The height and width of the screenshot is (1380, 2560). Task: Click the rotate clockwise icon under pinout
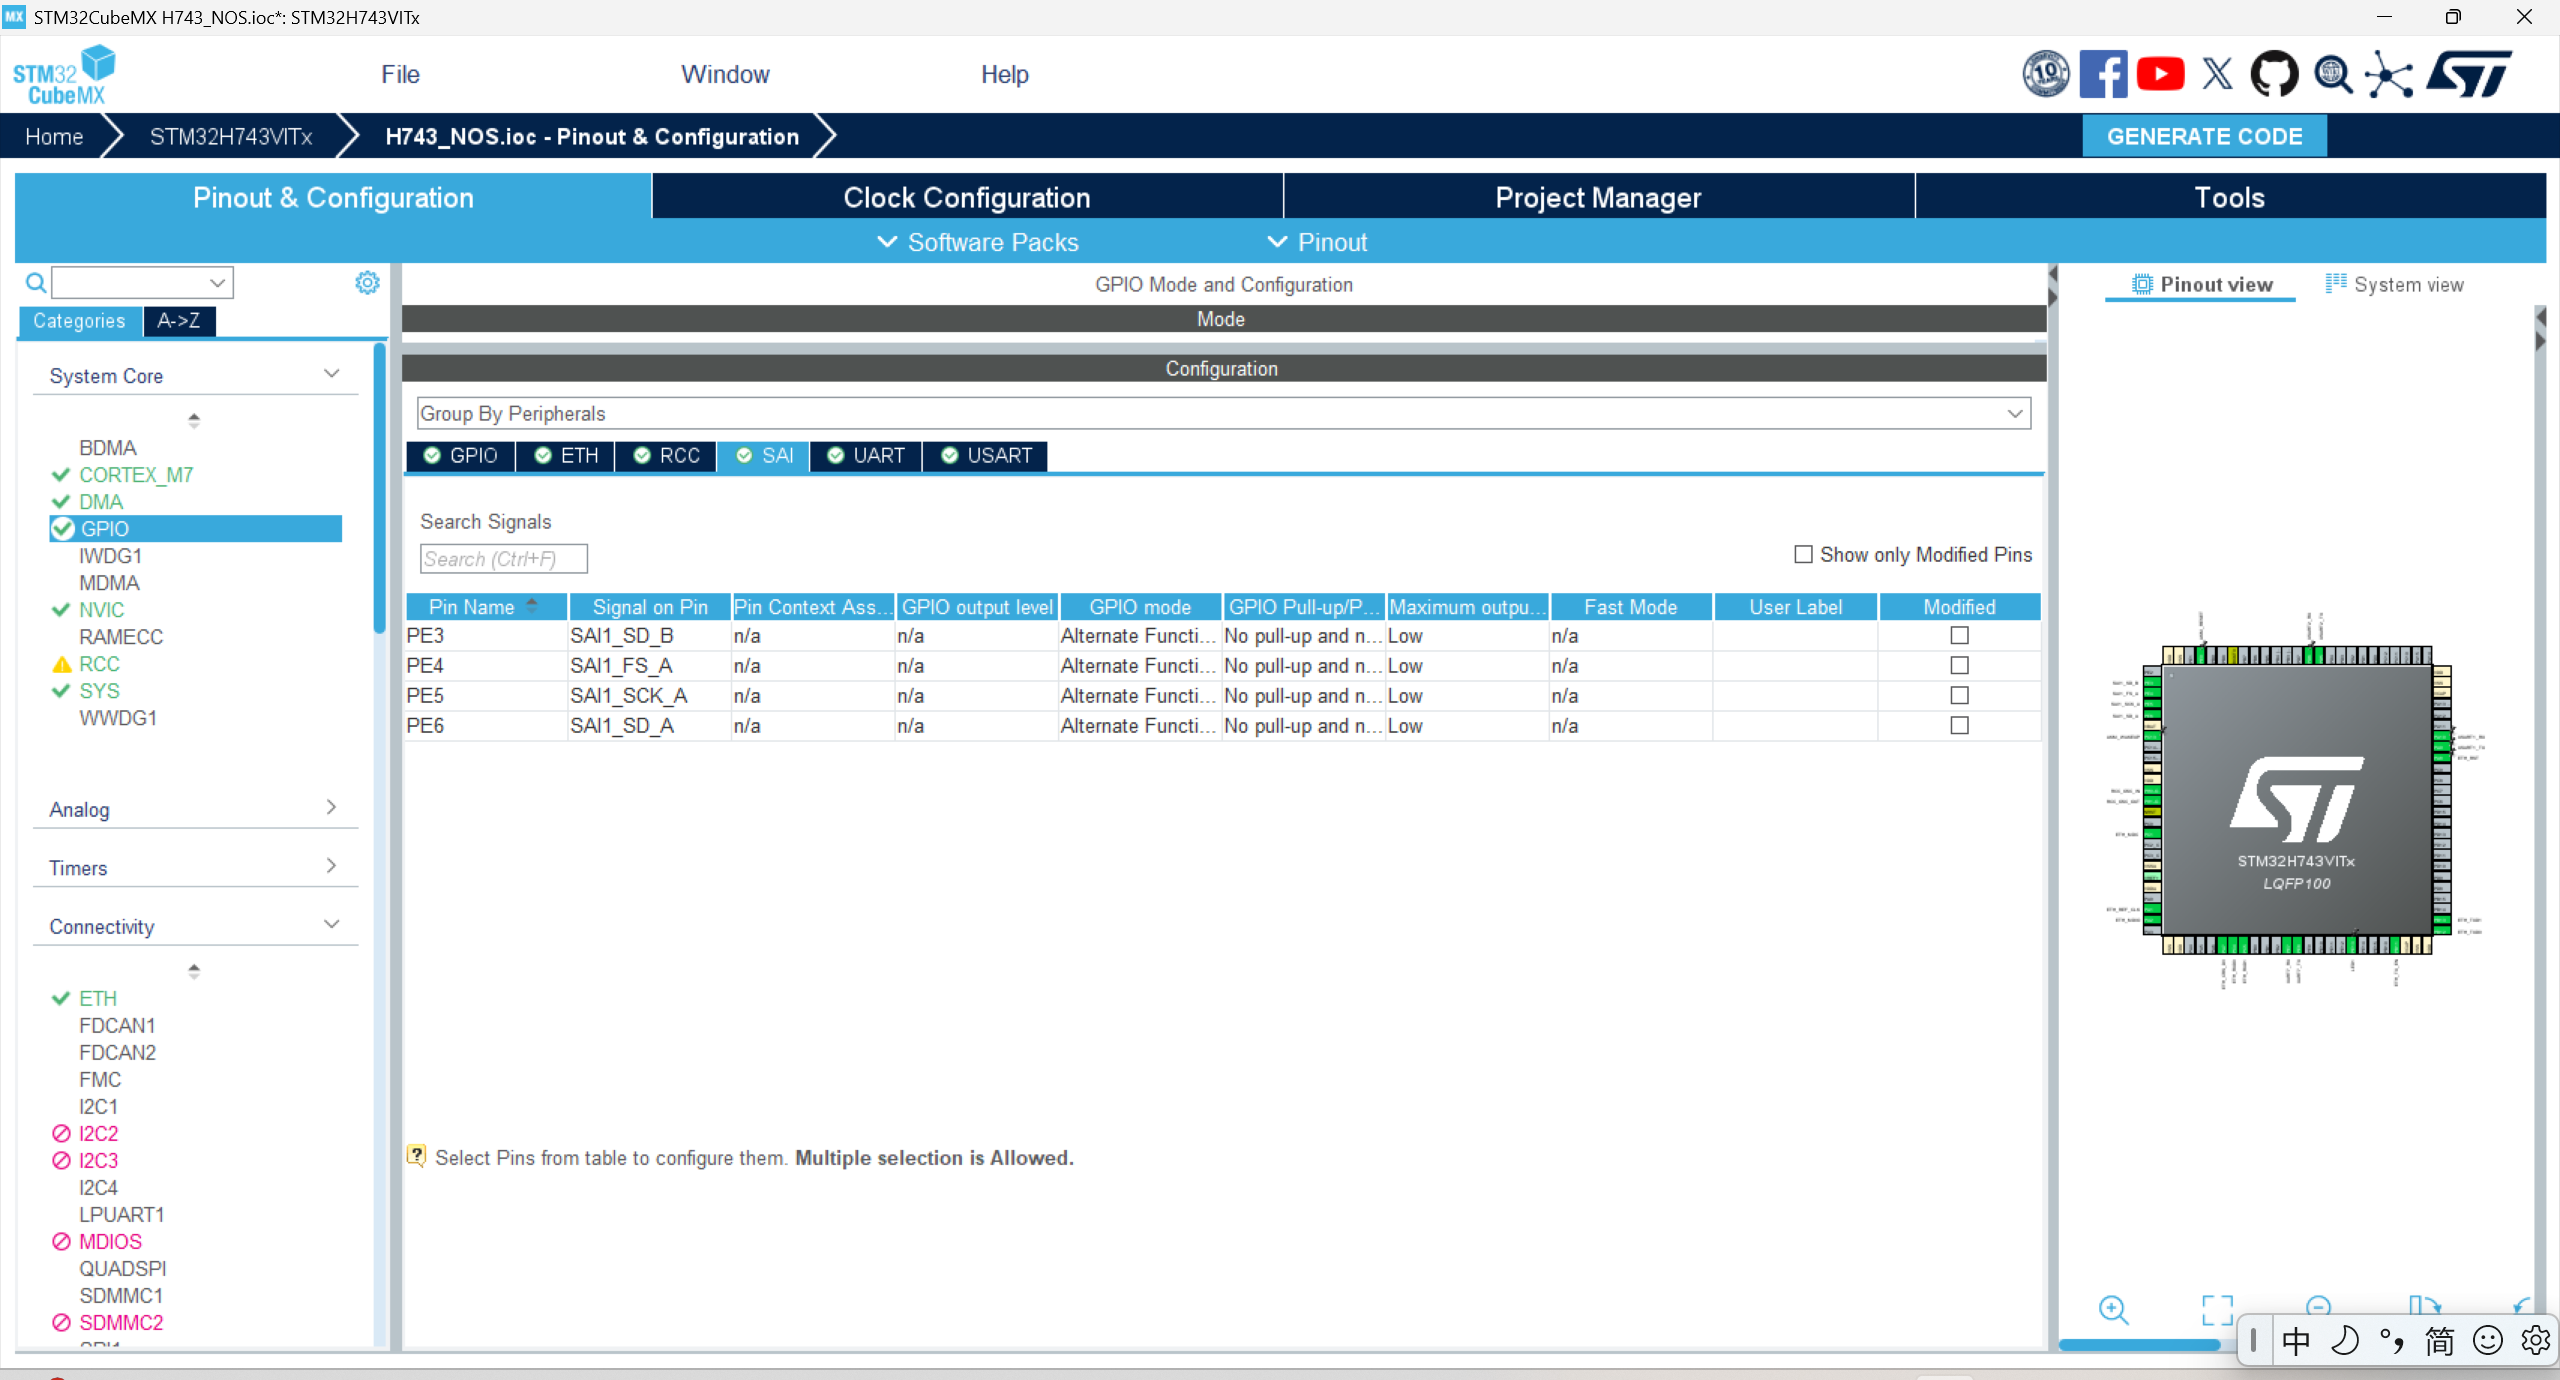pos(2424,1305)
